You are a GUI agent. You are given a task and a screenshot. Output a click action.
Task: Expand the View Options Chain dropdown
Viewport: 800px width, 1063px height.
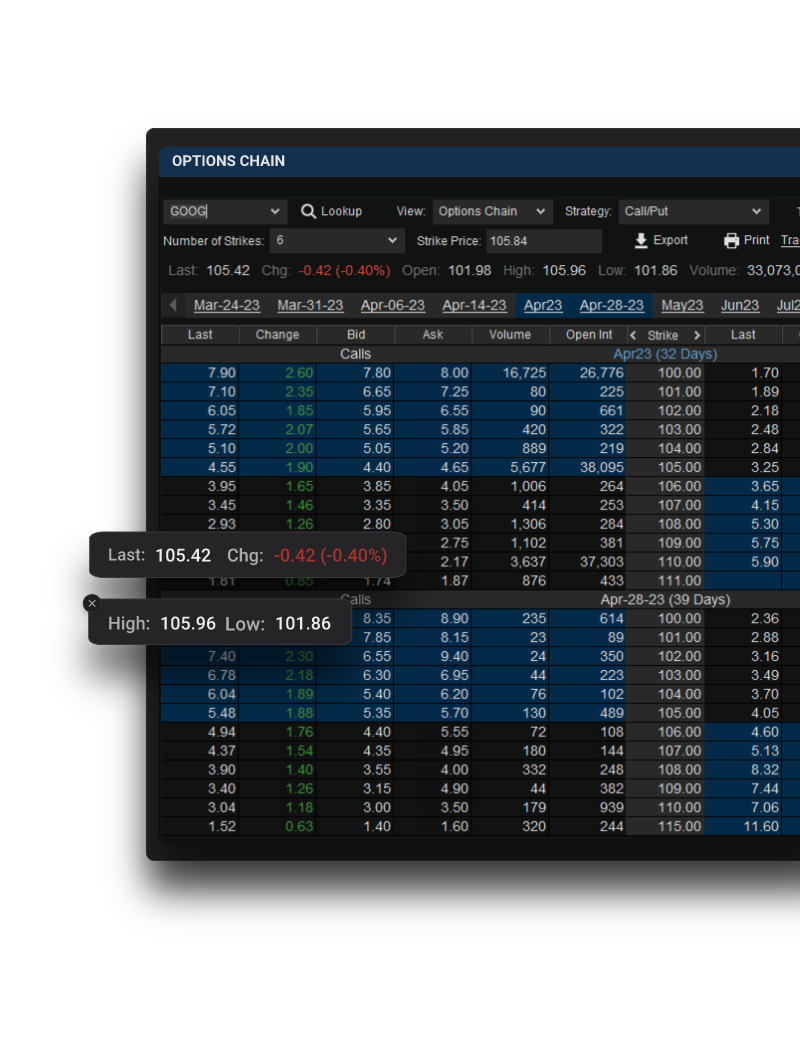coord(541,212)
